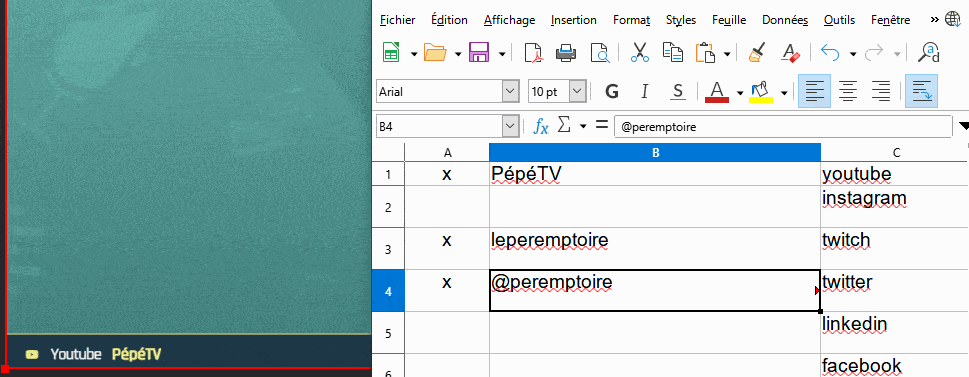Open the Undo history dropdown arrow

(853, 54)
